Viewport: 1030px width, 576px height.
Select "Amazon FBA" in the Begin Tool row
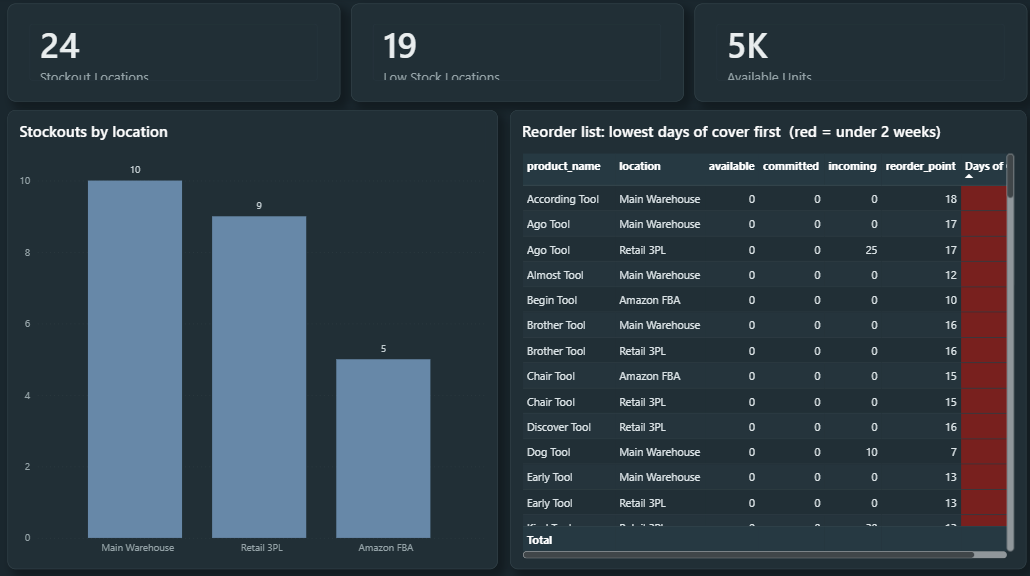(650, 300)
